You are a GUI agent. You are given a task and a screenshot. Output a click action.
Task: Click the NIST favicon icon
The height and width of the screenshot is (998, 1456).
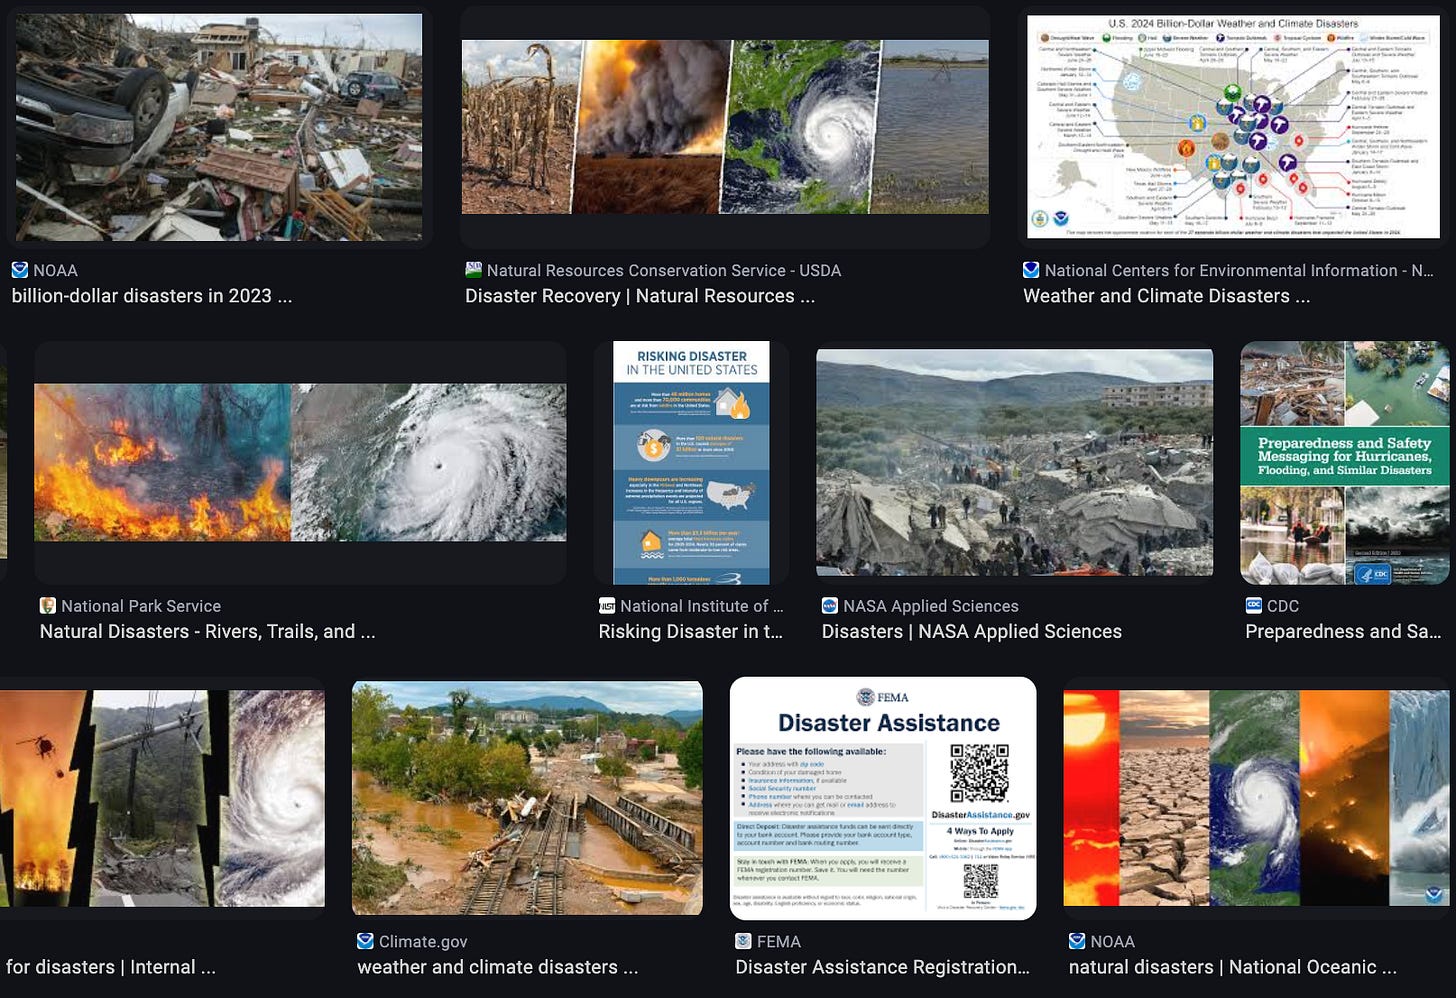pyautogui.click(x=607, y=606)
